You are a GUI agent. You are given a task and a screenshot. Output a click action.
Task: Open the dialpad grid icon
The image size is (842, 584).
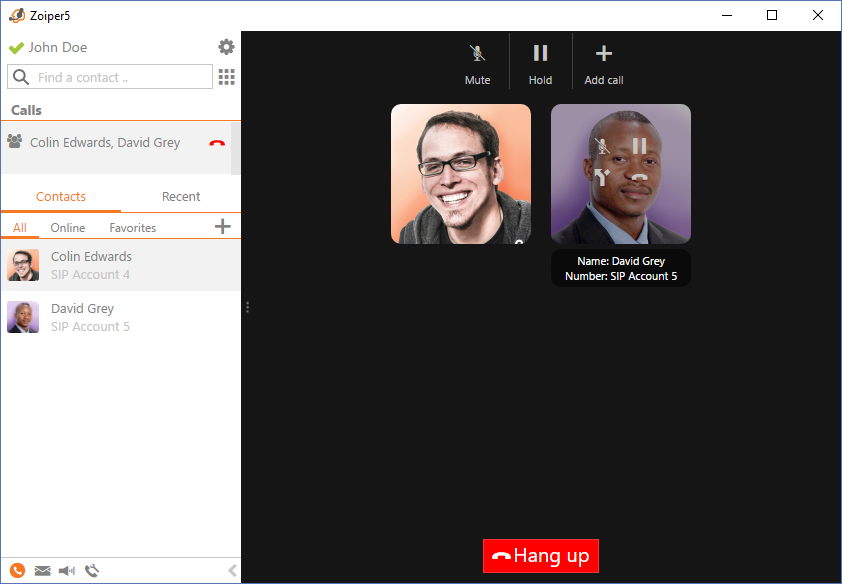(x=226, y=77)
